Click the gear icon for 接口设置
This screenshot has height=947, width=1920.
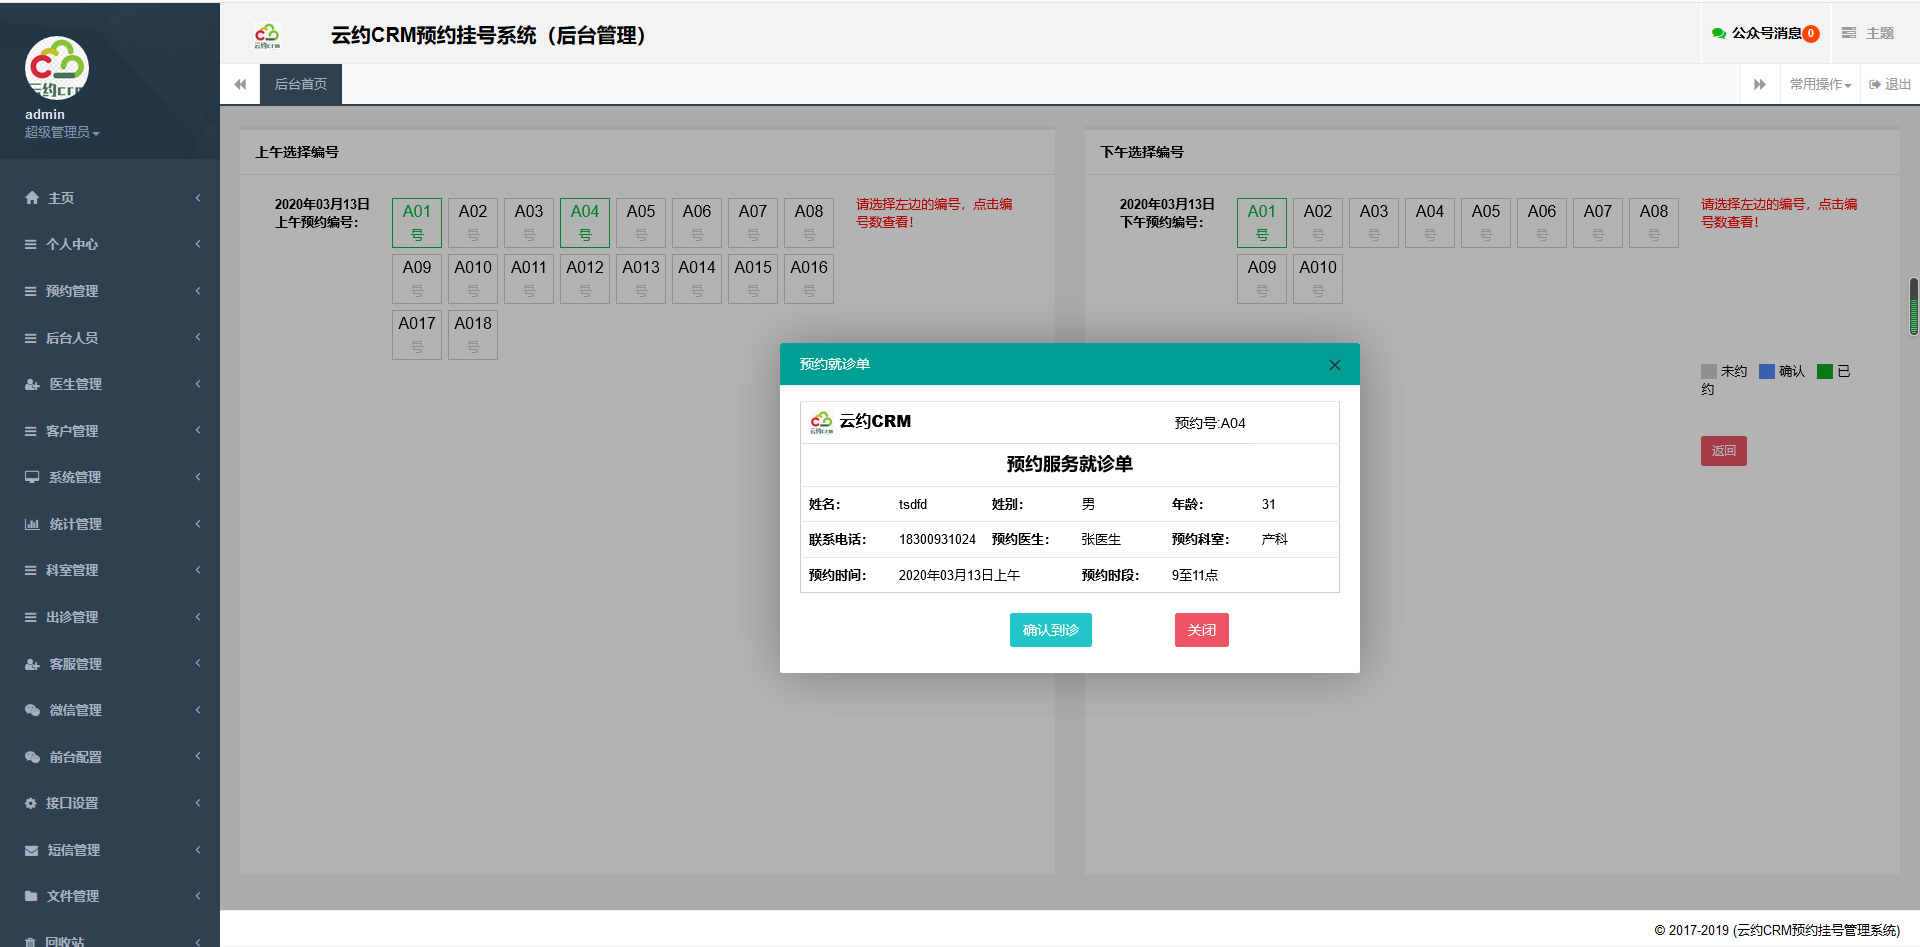tap(31, 803)
